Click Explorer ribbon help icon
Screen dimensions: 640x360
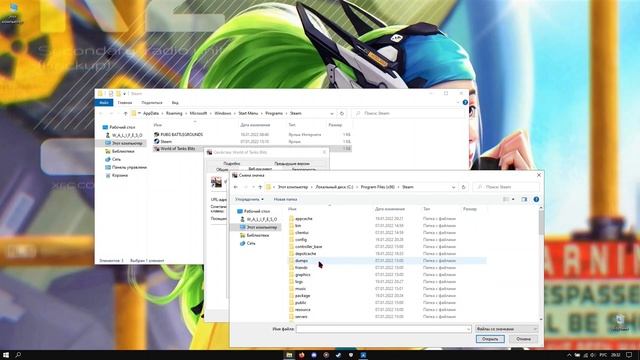tap(465, 102)
